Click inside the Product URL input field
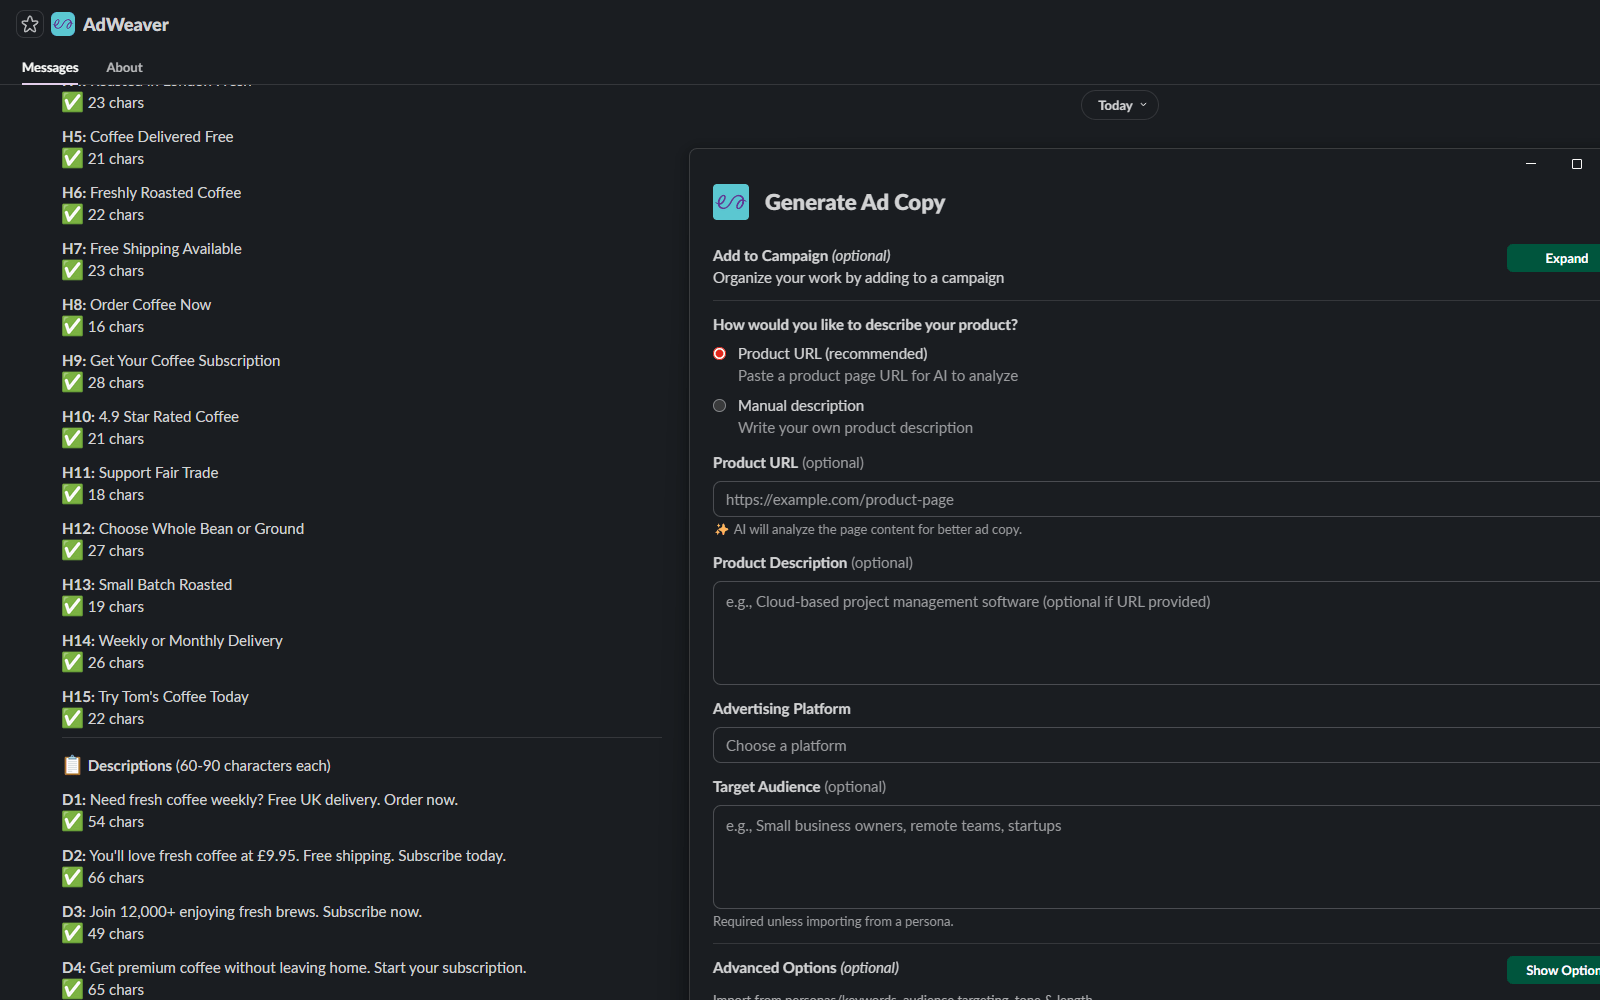 tap(1150, 498)
